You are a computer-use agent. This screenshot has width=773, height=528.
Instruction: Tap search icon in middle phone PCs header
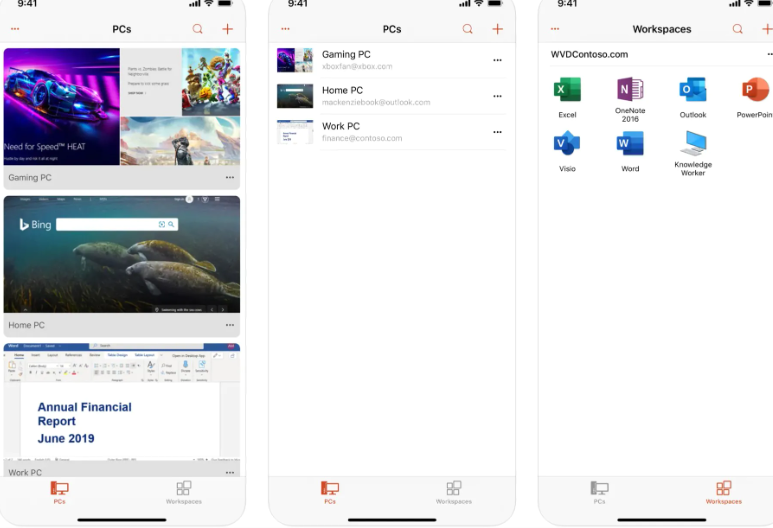467,29
